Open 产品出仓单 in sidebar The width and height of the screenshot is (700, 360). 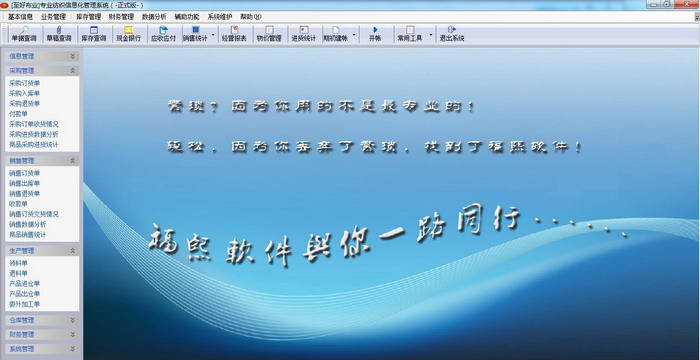(25, 294)
